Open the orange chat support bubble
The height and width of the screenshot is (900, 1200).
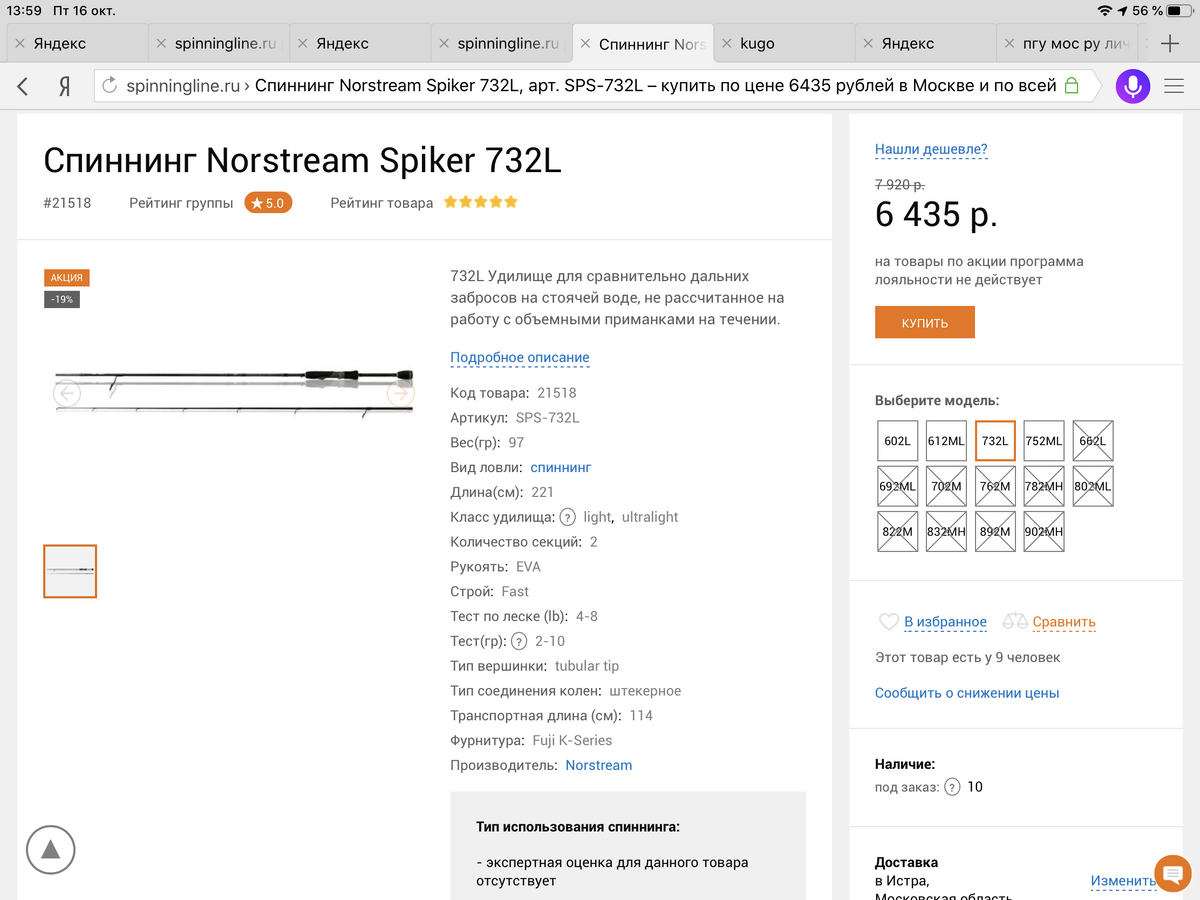click(x=1172, y=874)
